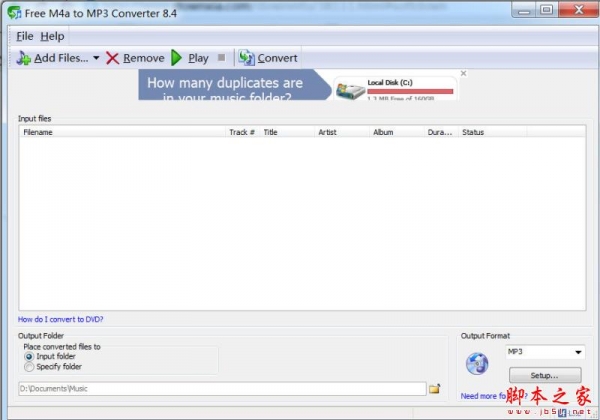
Task: Close the duplicates advertisement banner
Action: click(463, 73)
